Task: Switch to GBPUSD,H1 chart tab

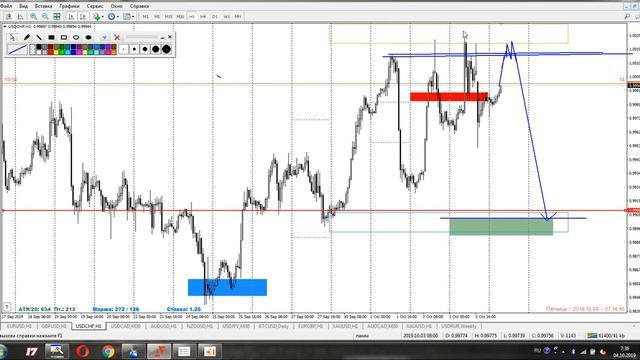Action: 54,326
